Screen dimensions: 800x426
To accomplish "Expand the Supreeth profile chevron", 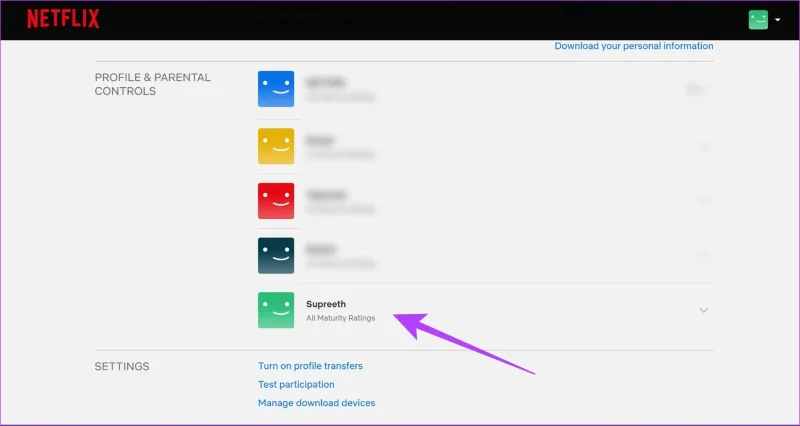I will pyautogui.click(x=704, y=310).
